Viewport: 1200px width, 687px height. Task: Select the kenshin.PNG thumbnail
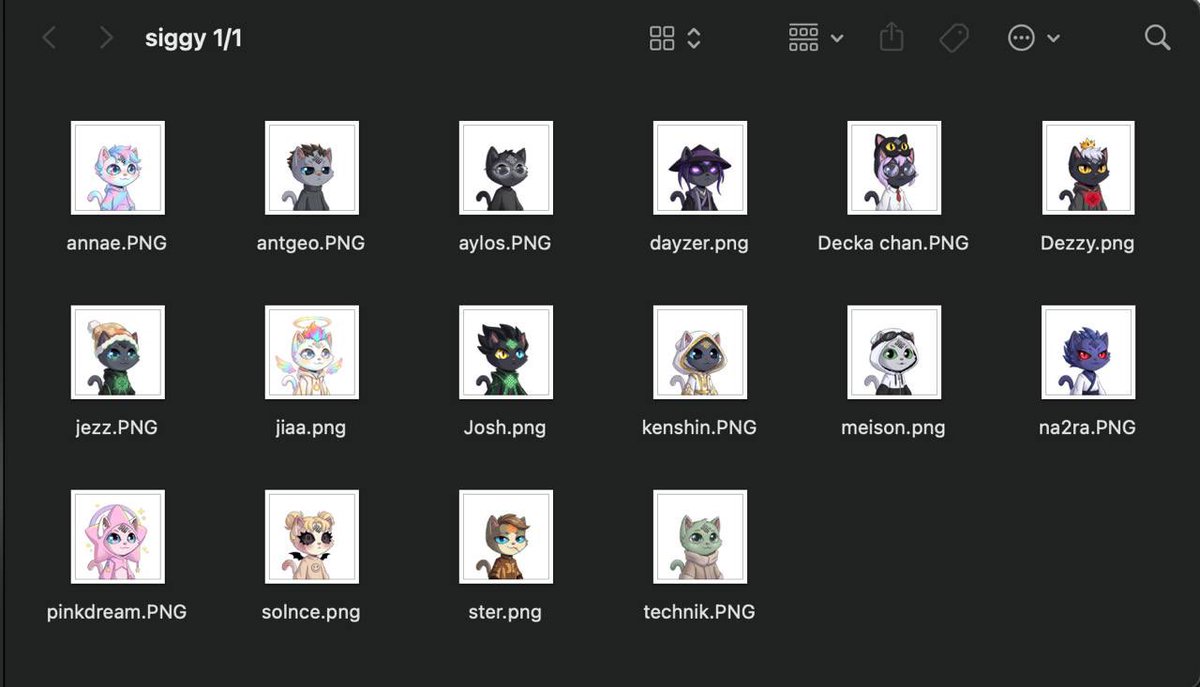click(x=700, y=352)
